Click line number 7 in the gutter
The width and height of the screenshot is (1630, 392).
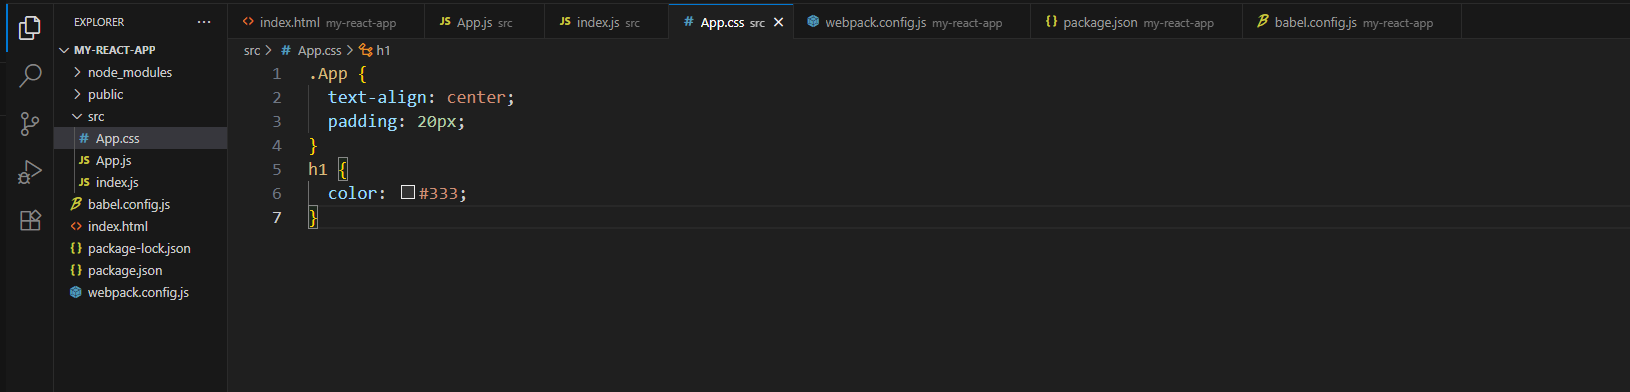[x=277, y=218]
